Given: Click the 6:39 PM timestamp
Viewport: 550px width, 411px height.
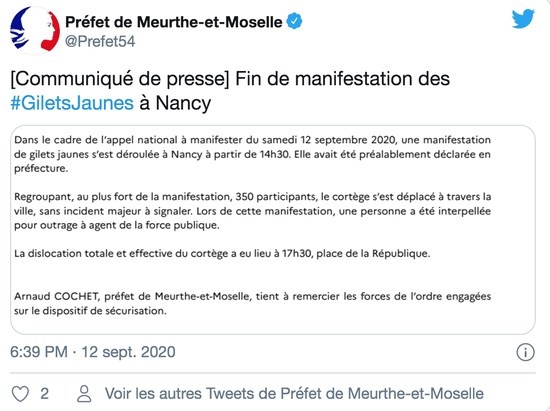Looking at the screenshot, I should tap(39, 352).
